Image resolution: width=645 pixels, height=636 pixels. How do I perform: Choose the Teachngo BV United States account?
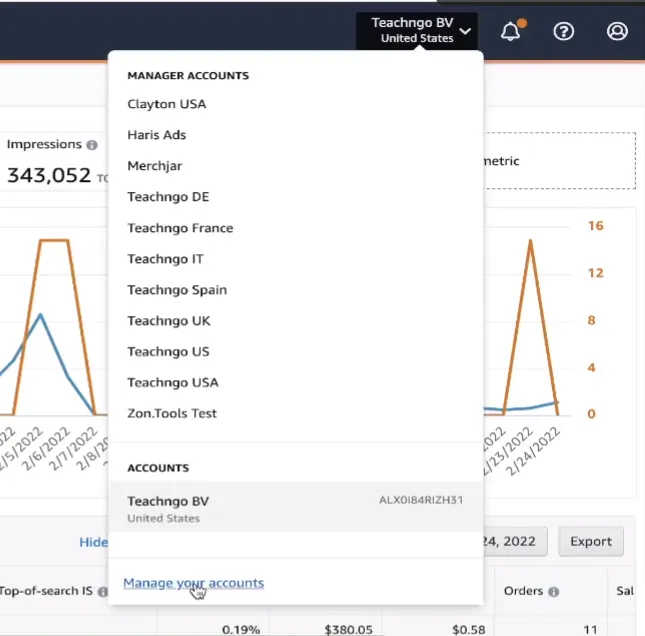(295, 508)
